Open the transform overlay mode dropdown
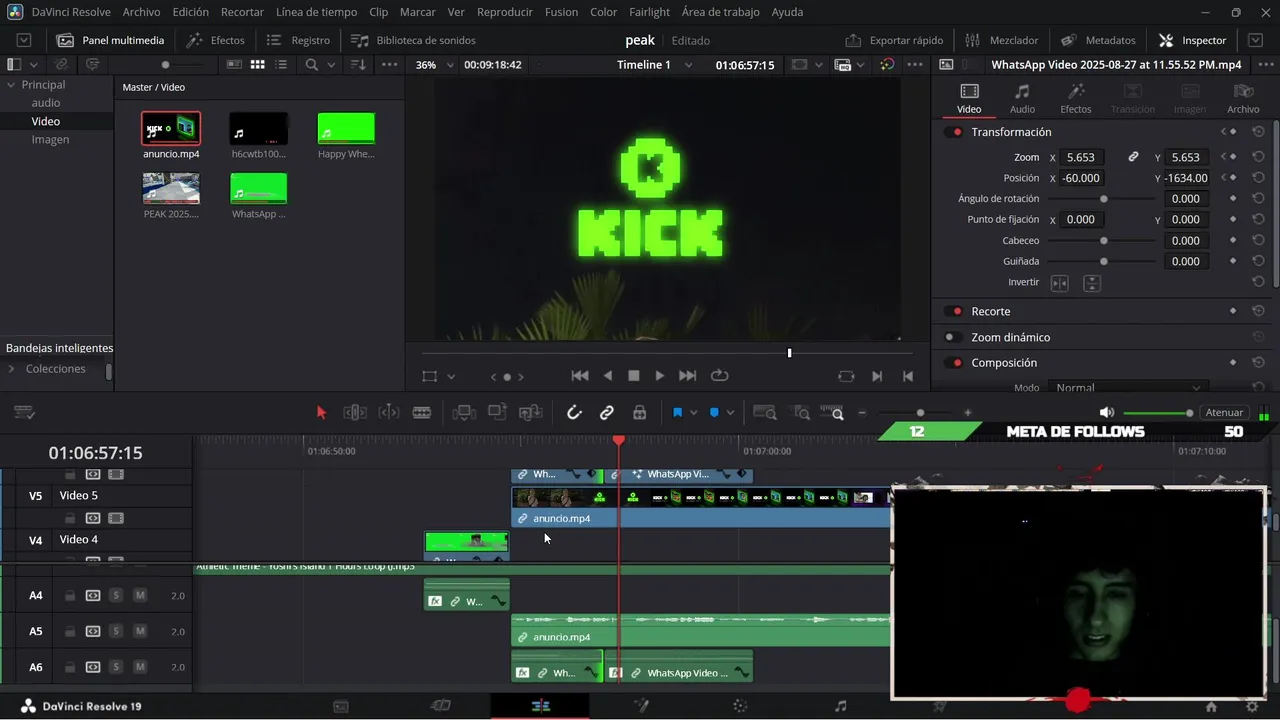The width and height of the screenshot is (1280, 720). click(451, 376)
